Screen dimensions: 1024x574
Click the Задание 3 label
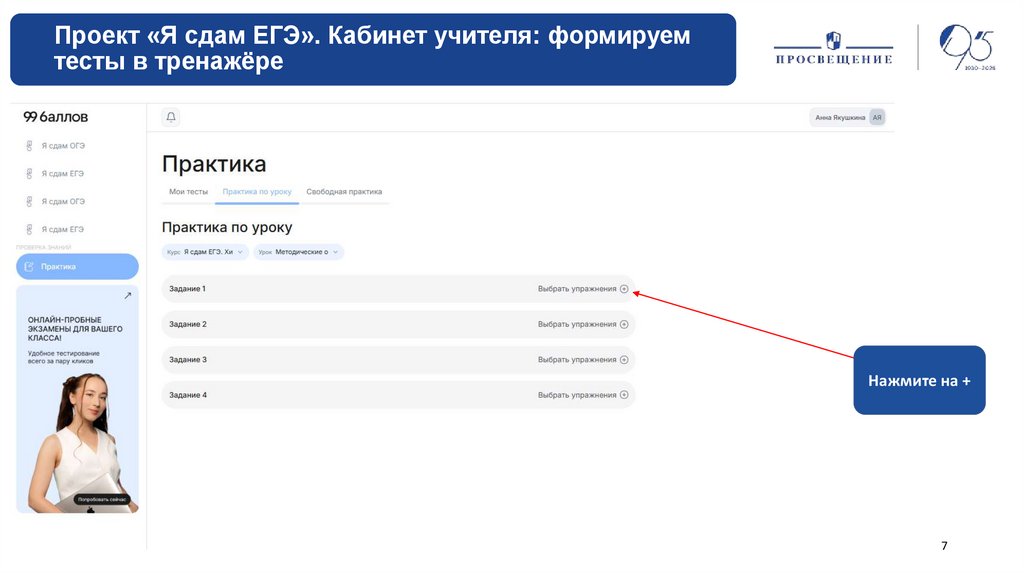pyautogui.click(x=187, y=360)
